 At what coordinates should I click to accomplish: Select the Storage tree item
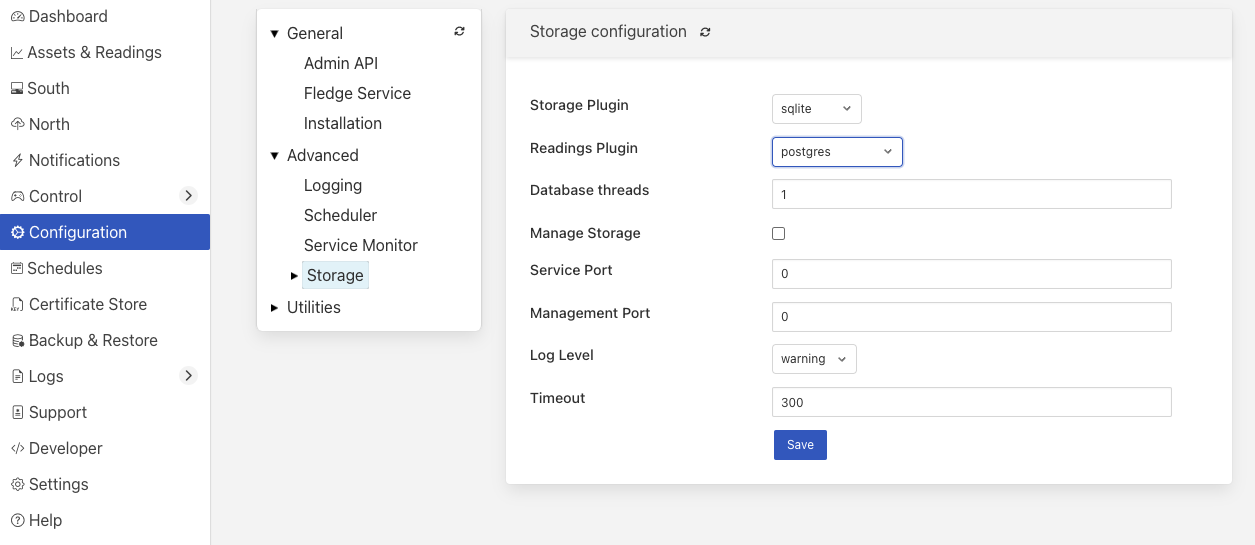pyautogui.click(x=335, y=275)
